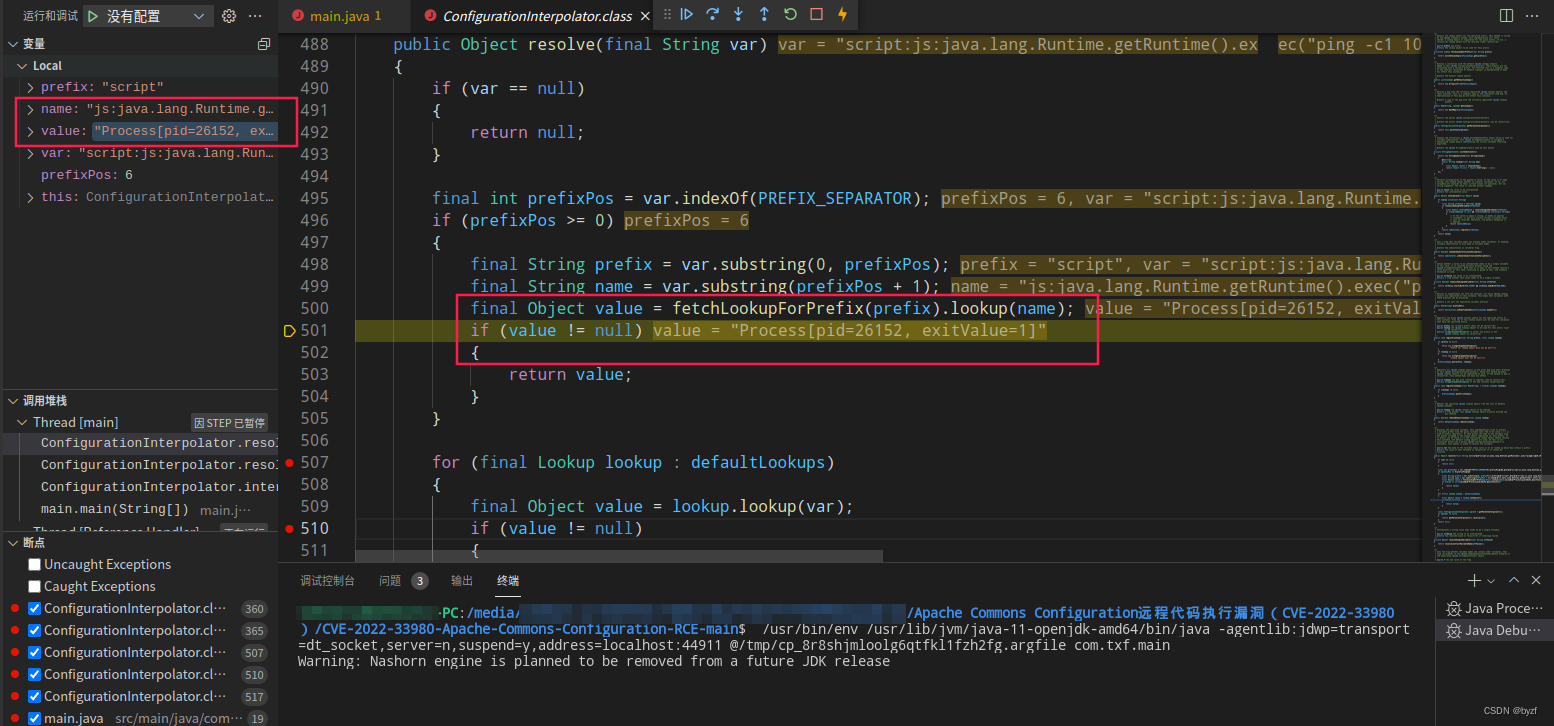Open the 调试控制台 (Debug Console) tab

[x=327, y=580]
